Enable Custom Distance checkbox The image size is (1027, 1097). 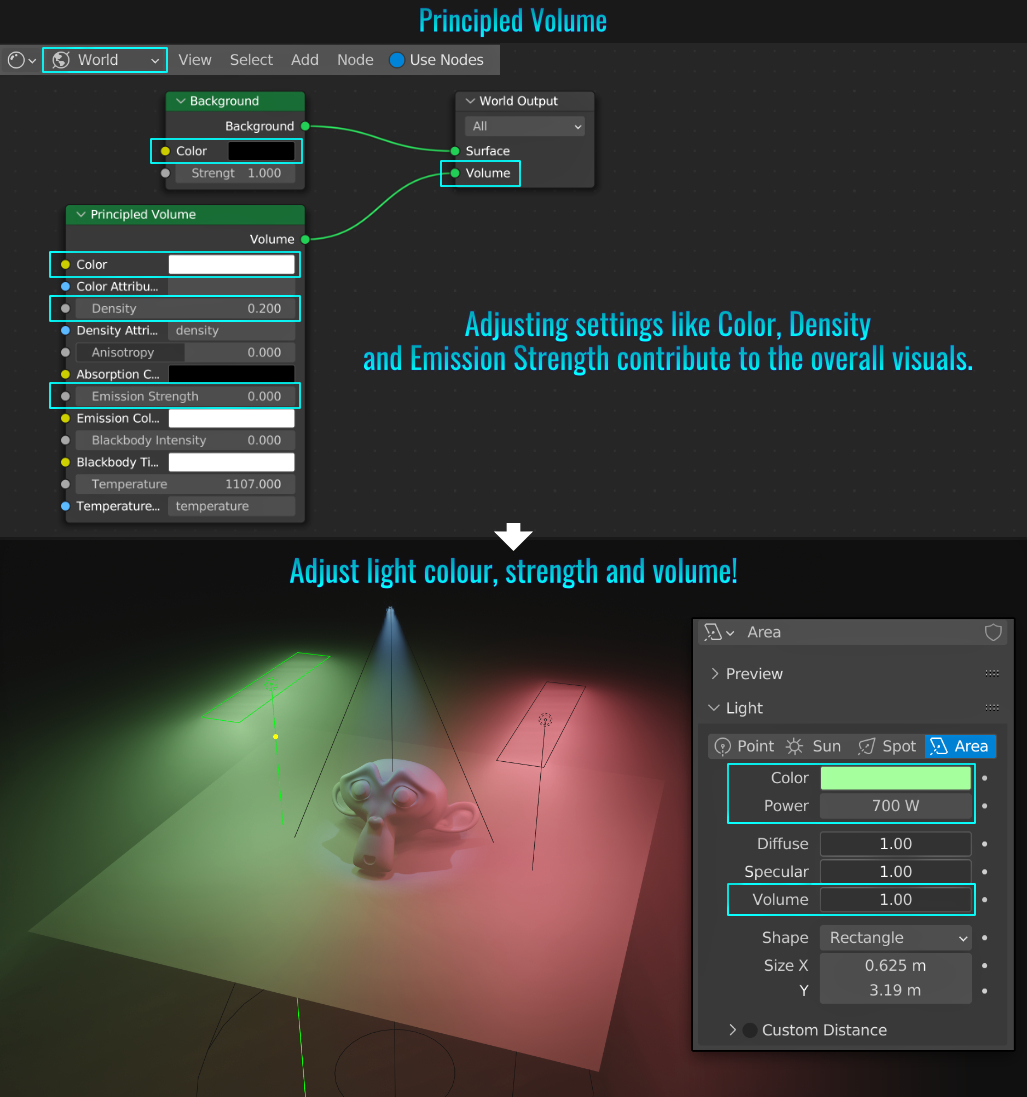750,1030
